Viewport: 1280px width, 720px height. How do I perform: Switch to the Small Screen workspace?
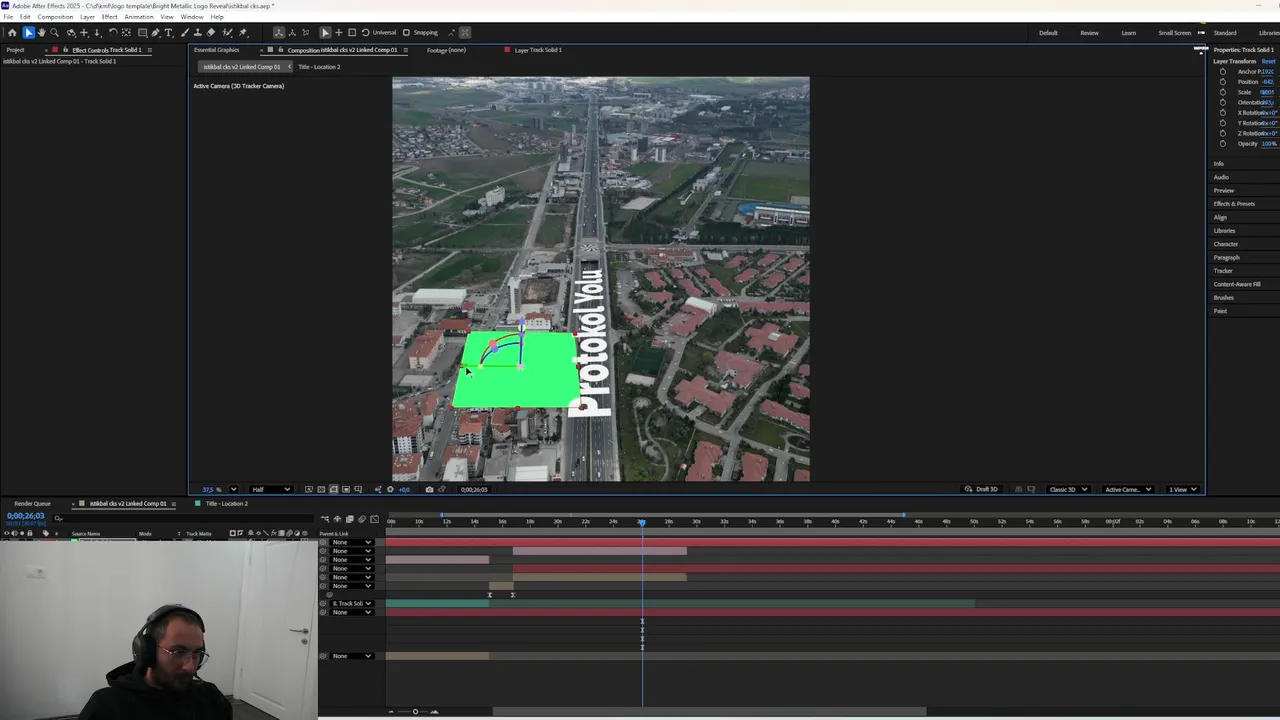pos(1175,33)
